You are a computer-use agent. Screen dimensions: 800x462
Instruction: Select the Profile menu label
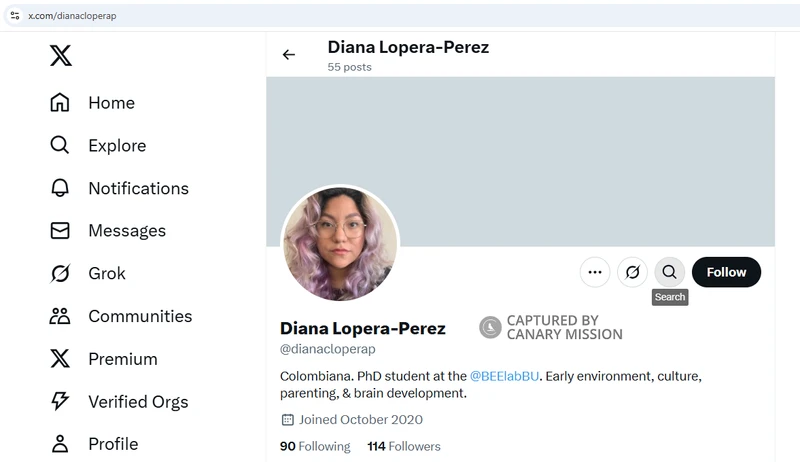click(113, 444)
